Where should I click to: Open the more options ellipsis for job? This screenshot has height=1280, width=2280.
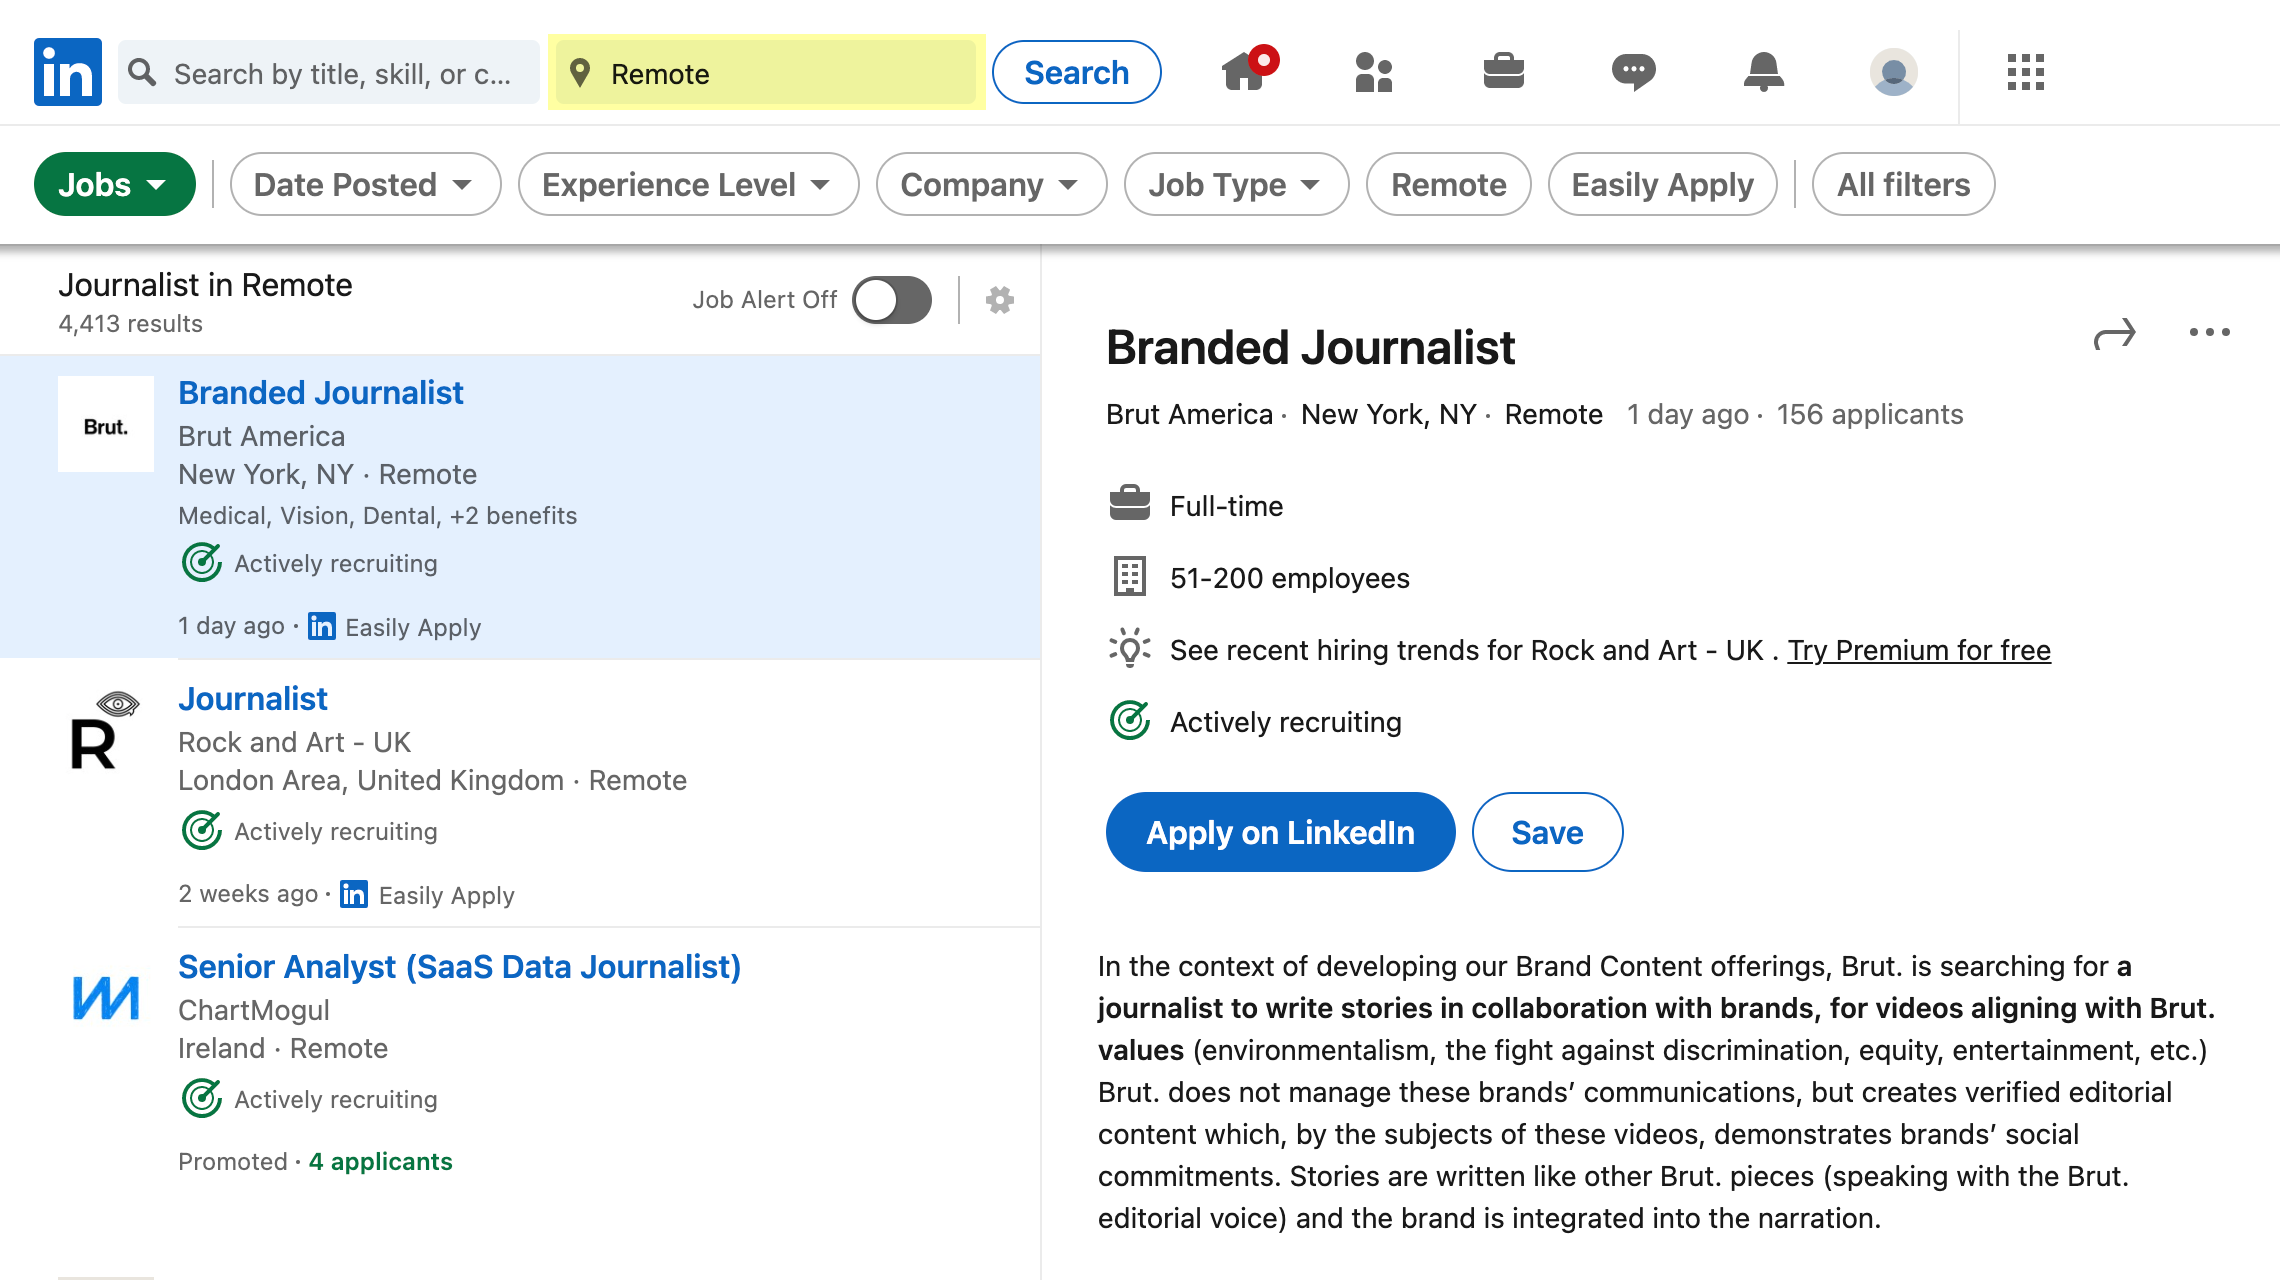tap(2209, 333)
